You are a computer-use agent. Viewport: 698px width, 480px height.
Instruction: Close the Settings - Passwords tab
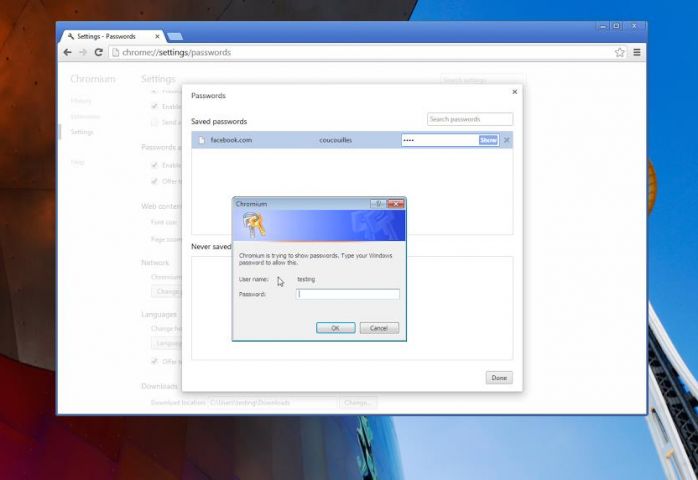[x=155, y=35]
